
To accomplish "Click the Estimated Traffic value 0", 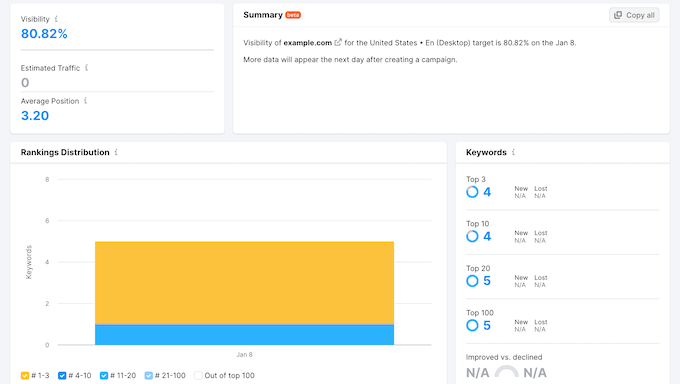I will click(x=25, y=83).
